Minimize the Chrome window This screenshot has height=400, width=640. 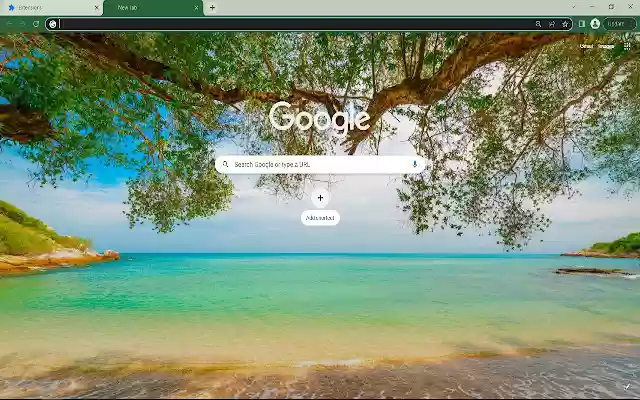coord(592,7)
